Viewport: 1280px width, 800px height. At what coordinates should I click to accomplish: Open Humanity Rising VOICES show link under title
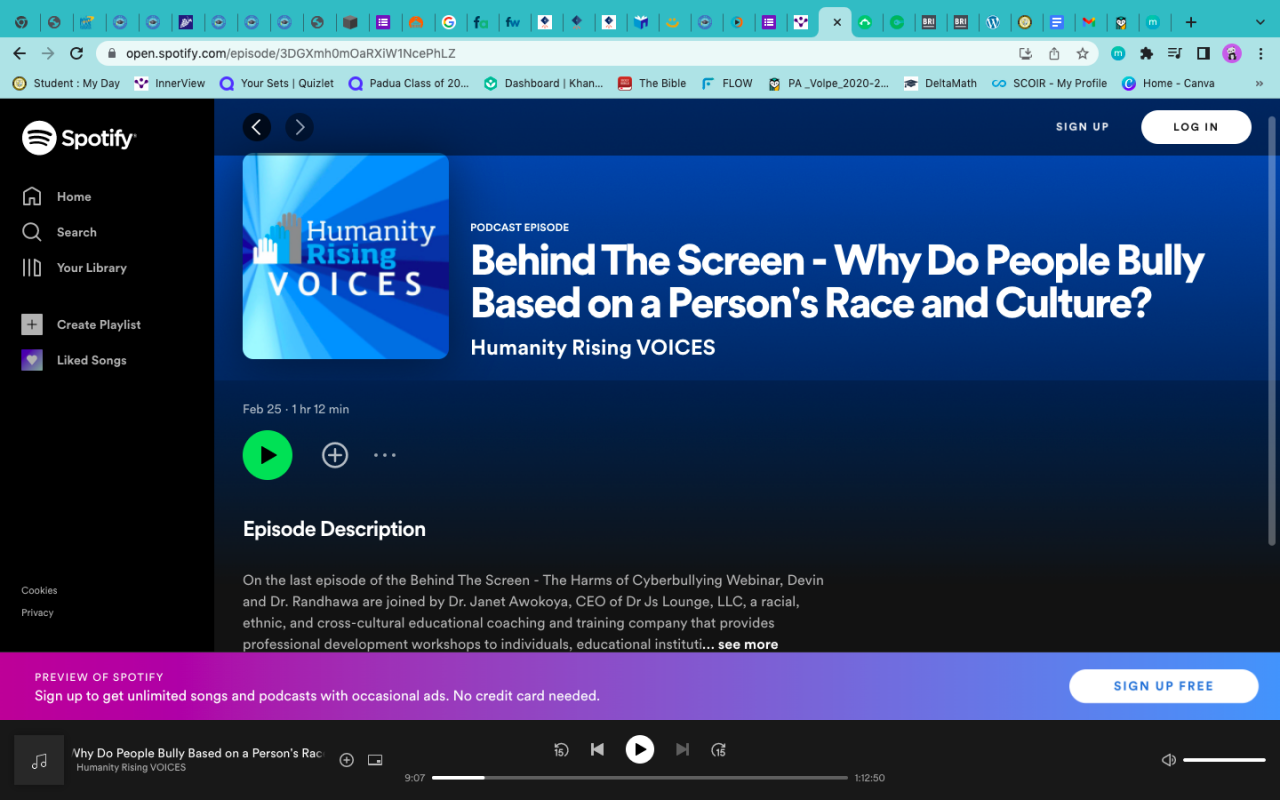[x=593, y=348]
